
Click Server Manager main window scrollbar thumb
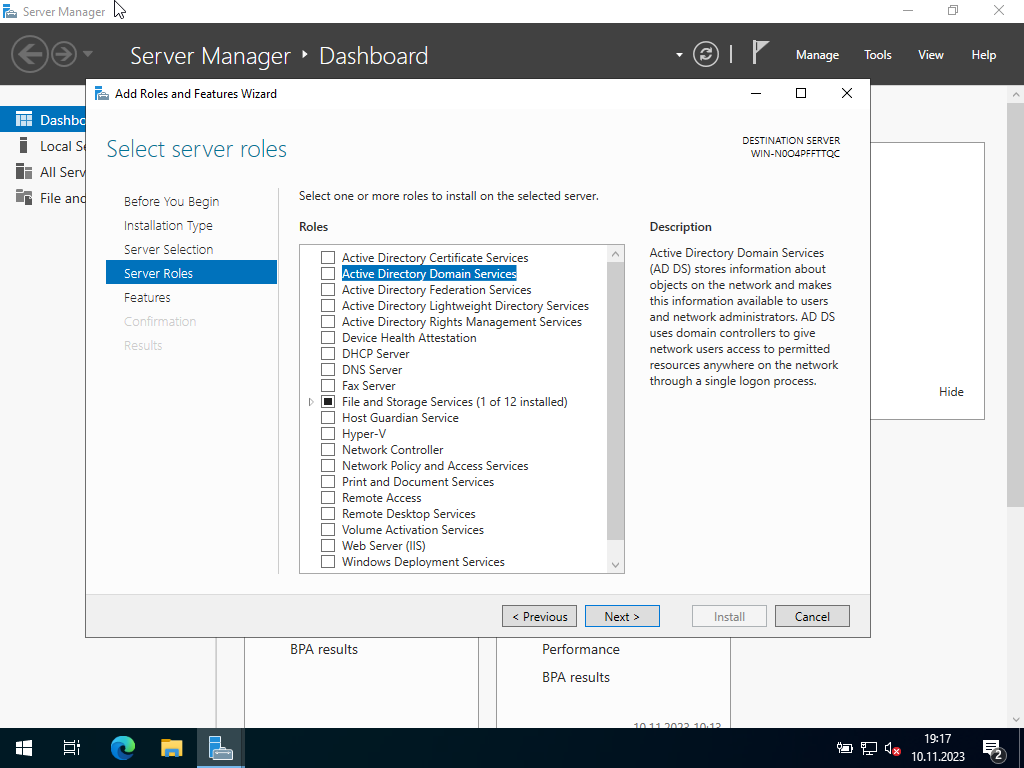(1016, 305)
